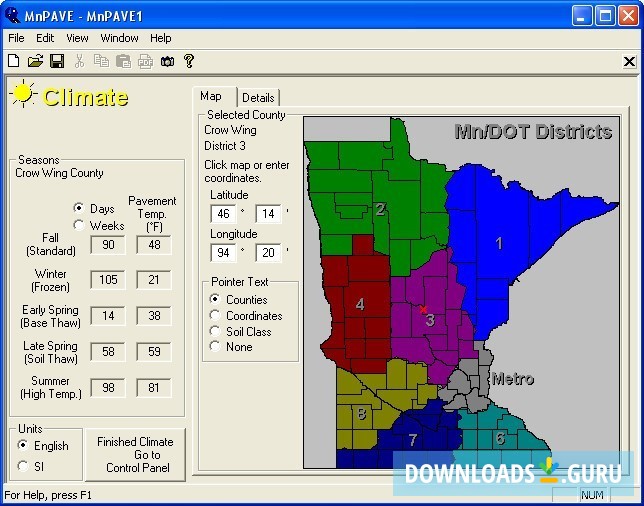The width and height of the screenshot is (644, 506).
Task: Click the Fall days field showing 90
Action: [108, 245]
